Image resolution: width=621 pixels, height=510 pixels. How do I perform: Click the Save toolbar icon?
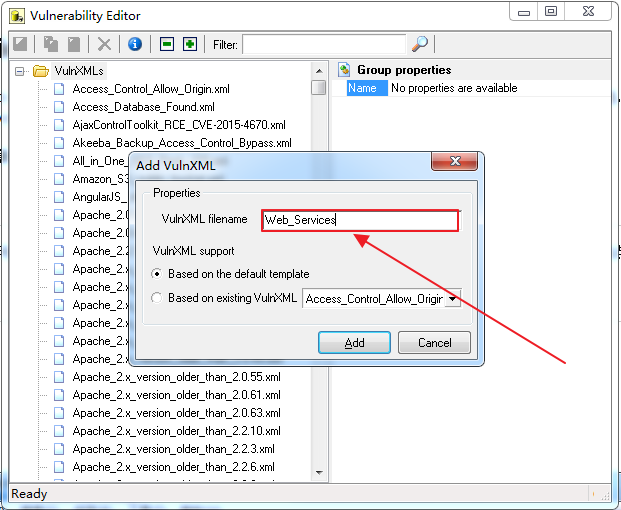click(x=19, y=44)
